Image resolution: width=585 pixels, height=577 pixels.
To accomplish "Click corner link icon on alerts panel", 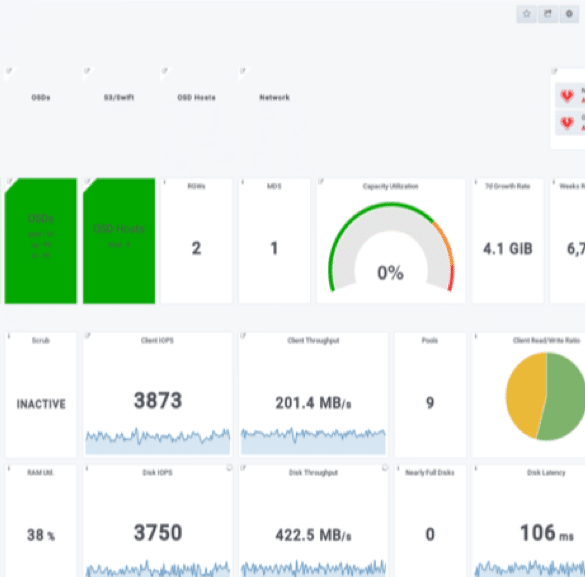I will pos(554,71).
